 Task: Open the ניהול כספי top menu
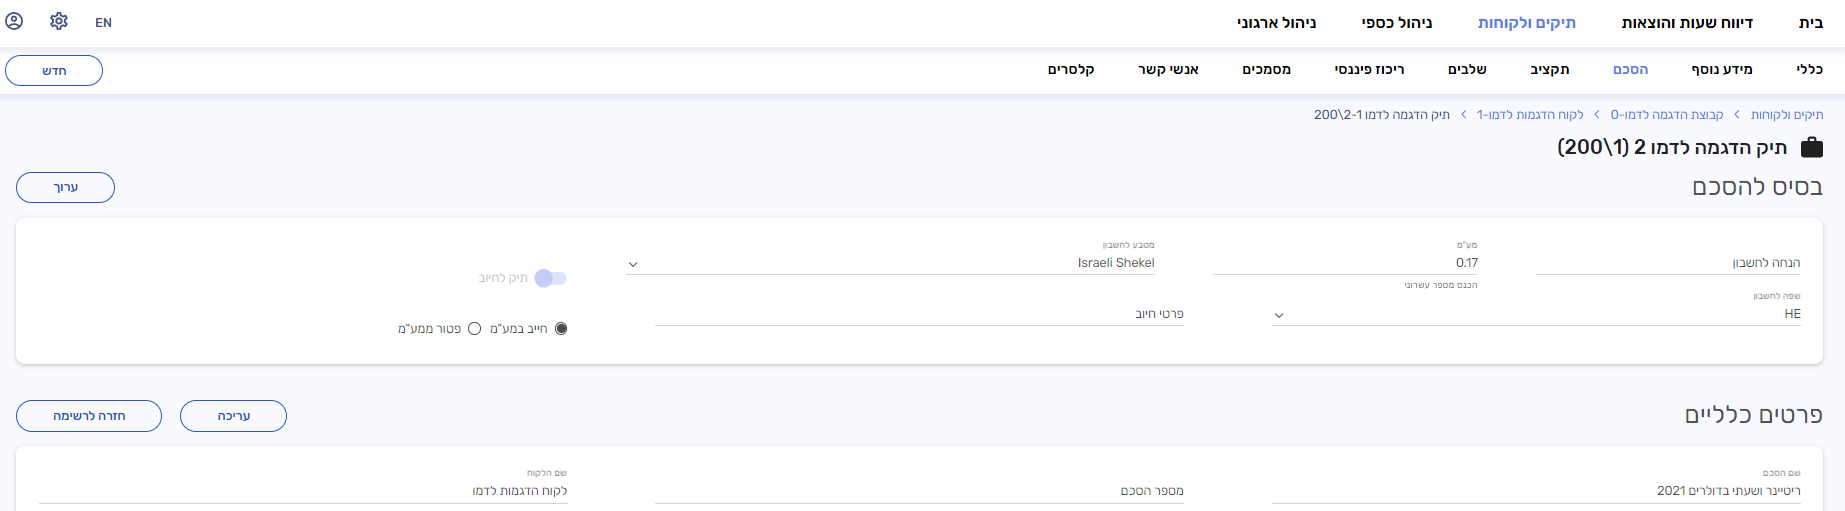coord(1396,22)
